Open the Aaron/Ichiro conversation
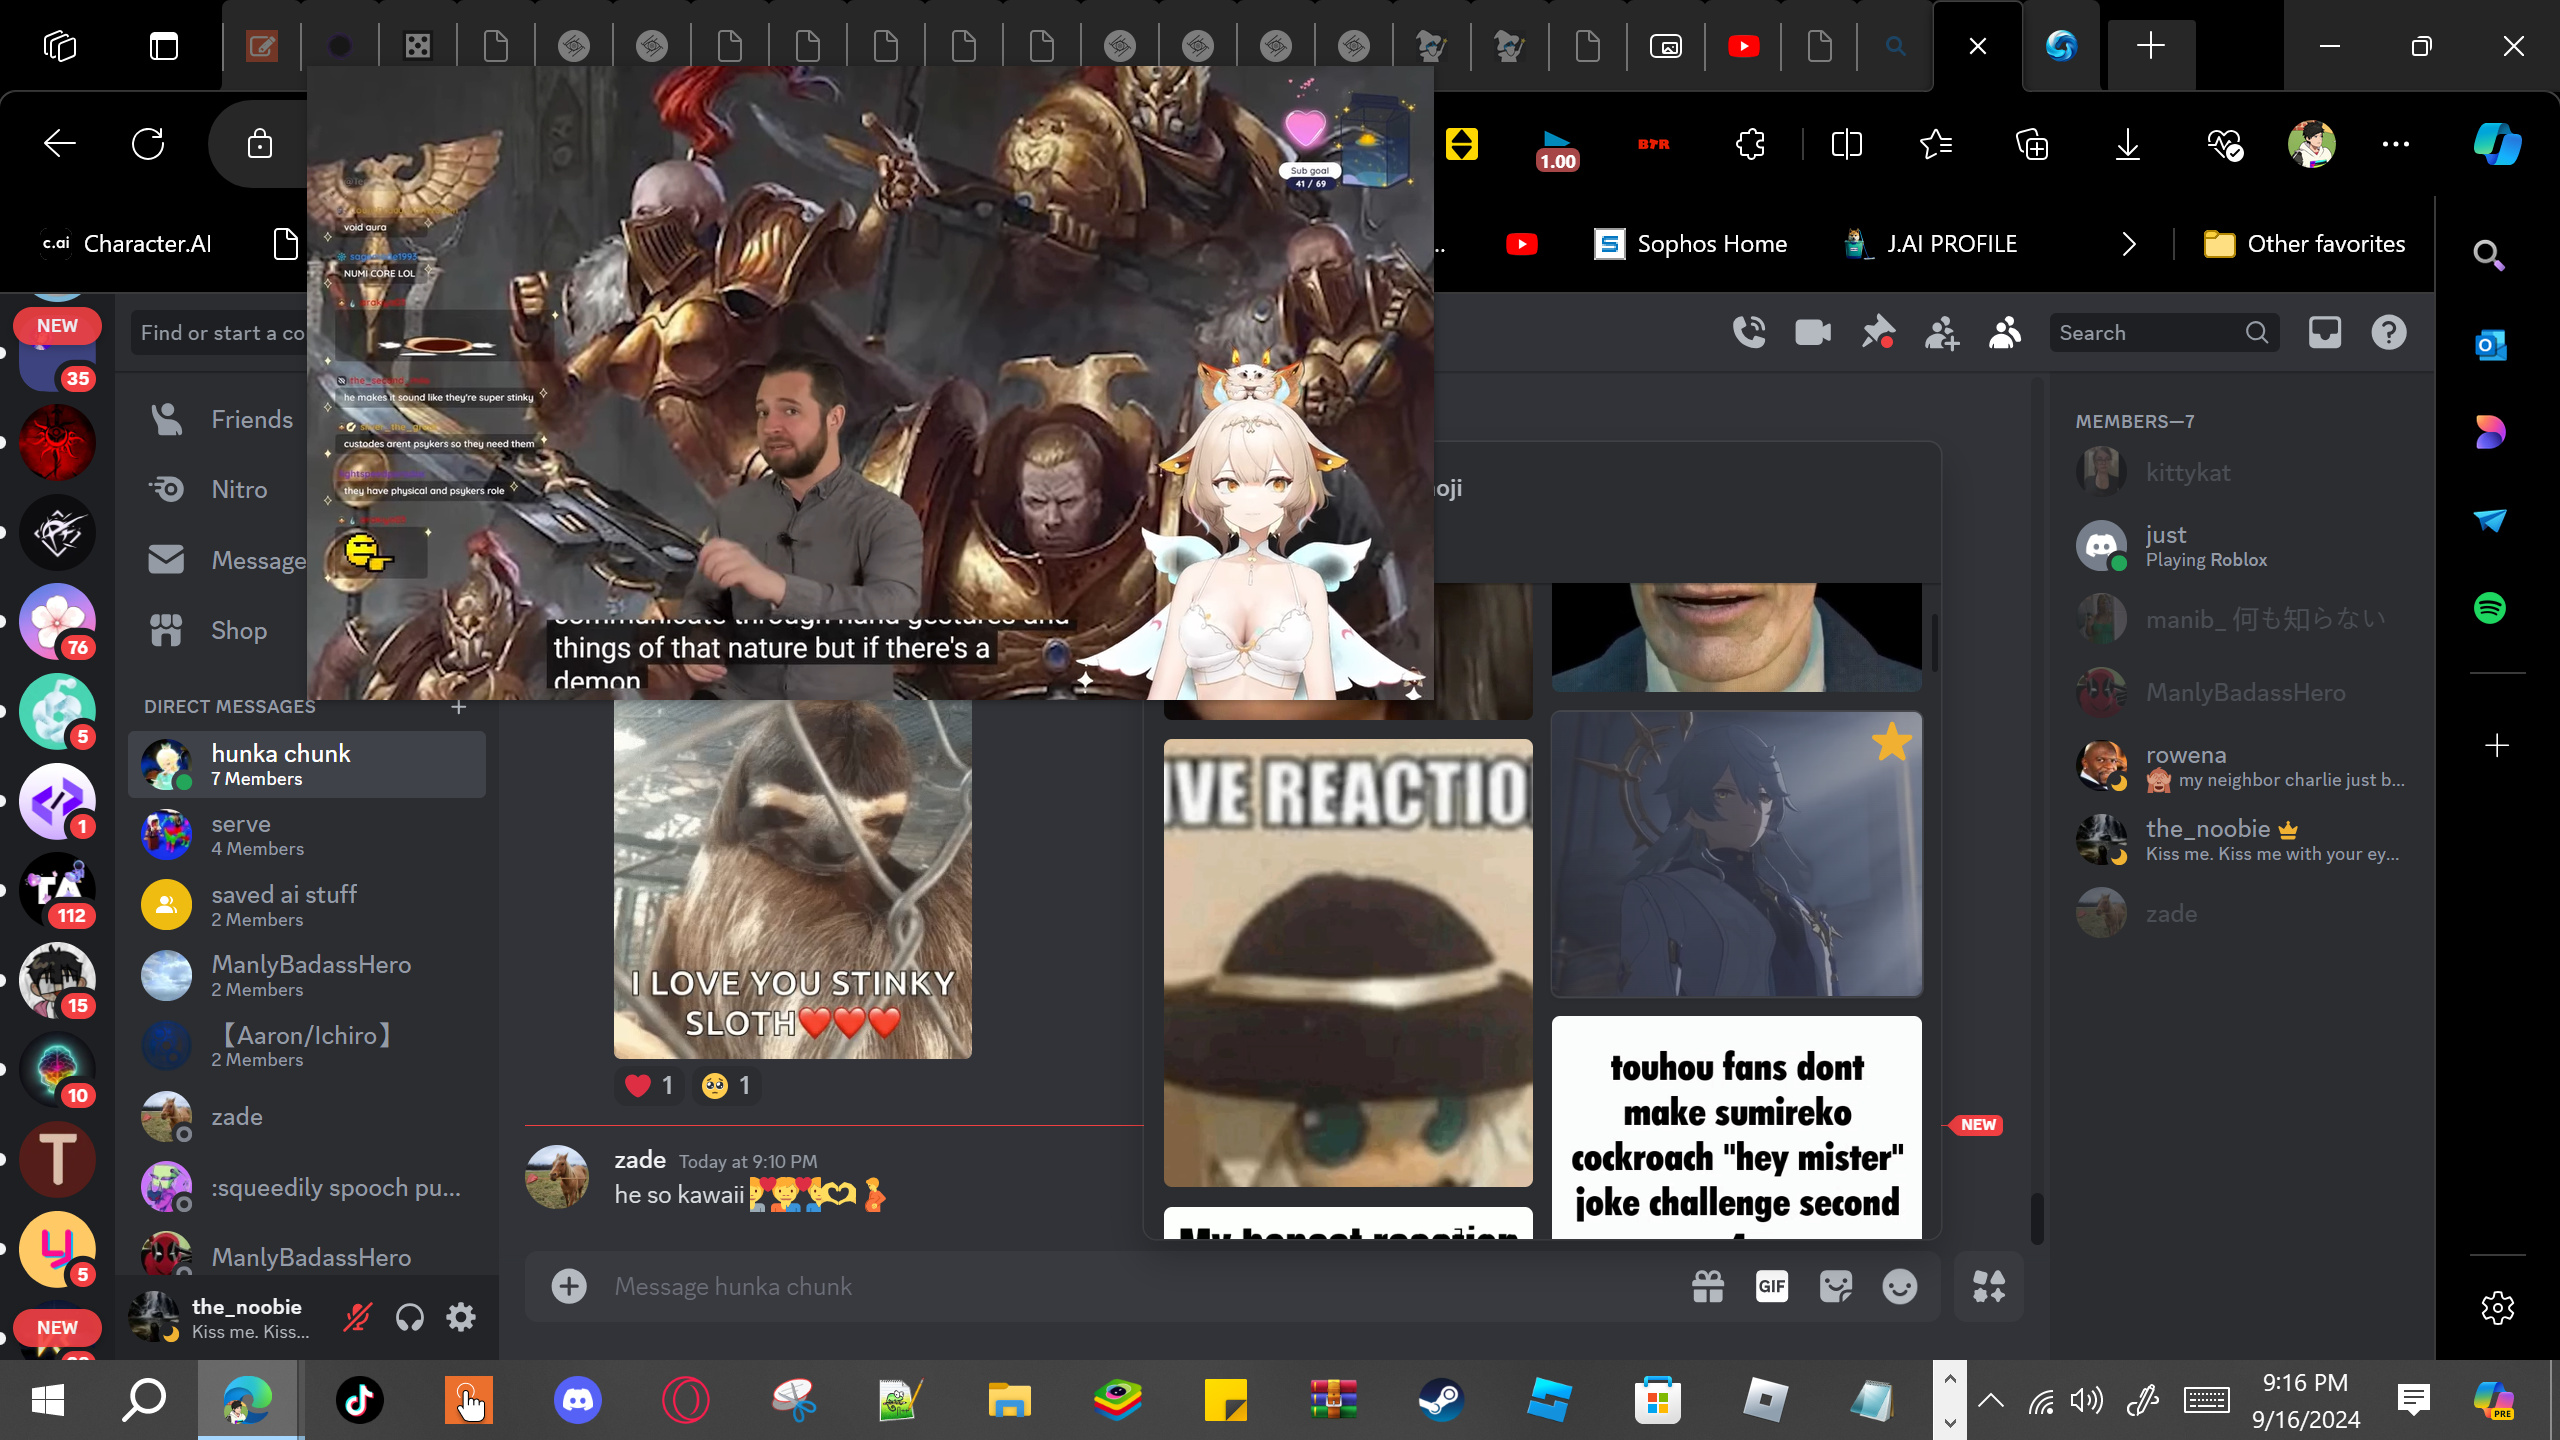Screen dimensions: 2560x1440 click(307, 1046)
